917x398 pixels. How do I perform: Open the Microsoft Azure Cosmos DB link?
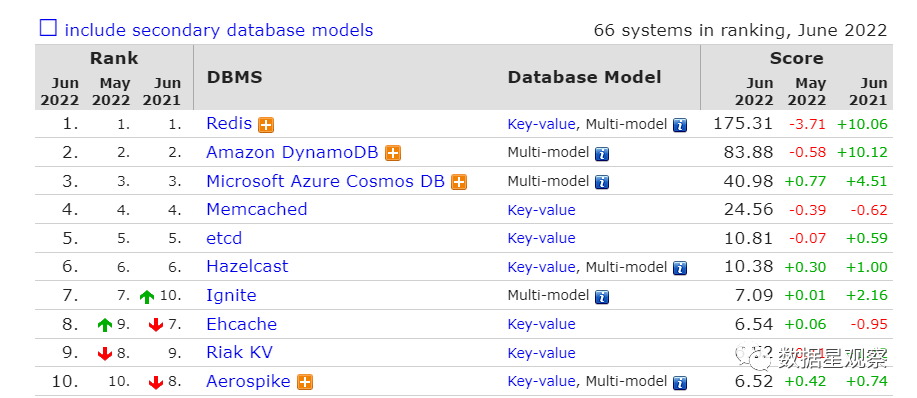tap(326, 181)
